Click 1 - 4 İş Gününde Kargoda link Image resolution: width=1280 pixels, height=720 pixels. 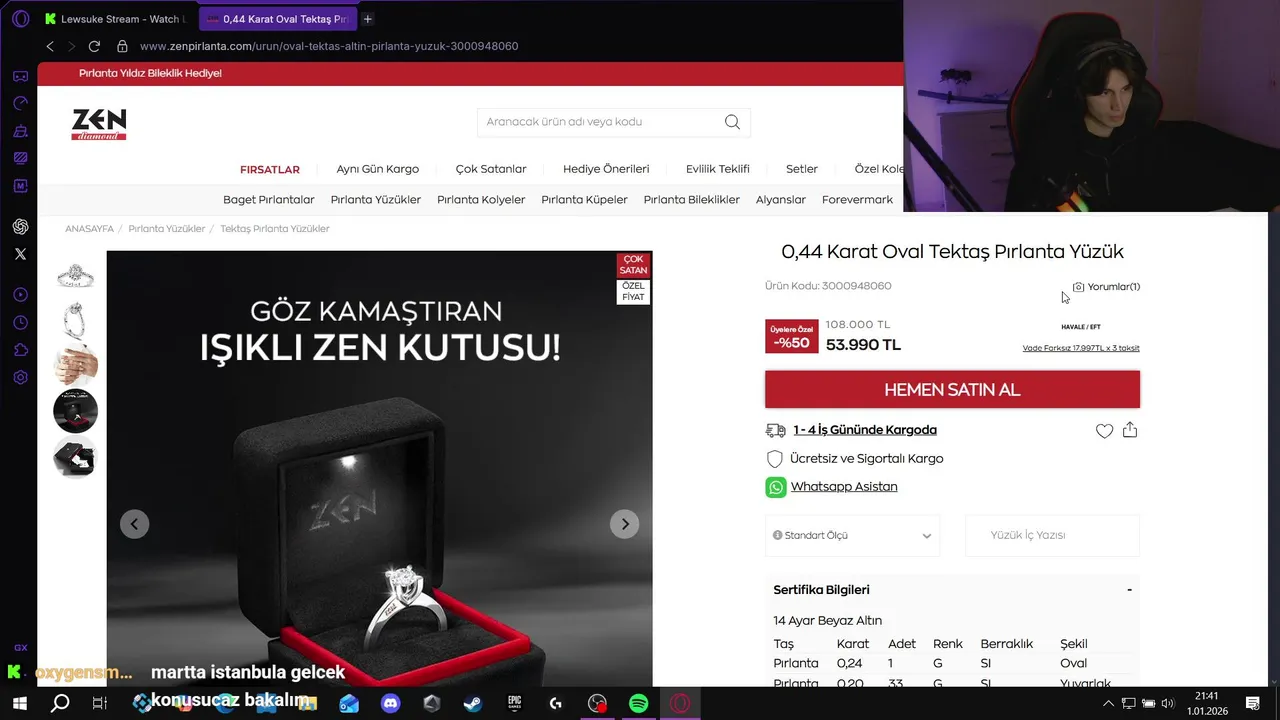pyautogui.click(x=865, y=430)
